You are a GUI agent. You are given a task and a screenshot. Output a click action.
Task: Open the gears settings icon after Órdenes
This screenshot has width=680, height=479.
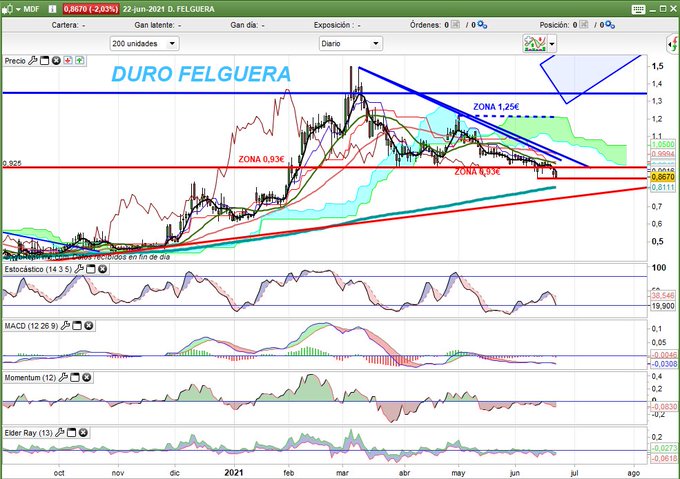click(x=482, y=25)
